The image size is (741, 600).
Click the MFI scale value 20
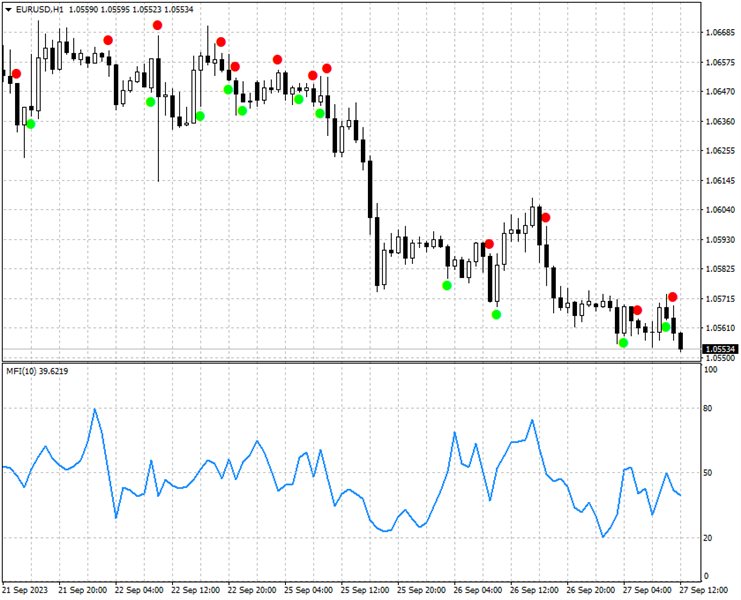[x=708, y=538]
